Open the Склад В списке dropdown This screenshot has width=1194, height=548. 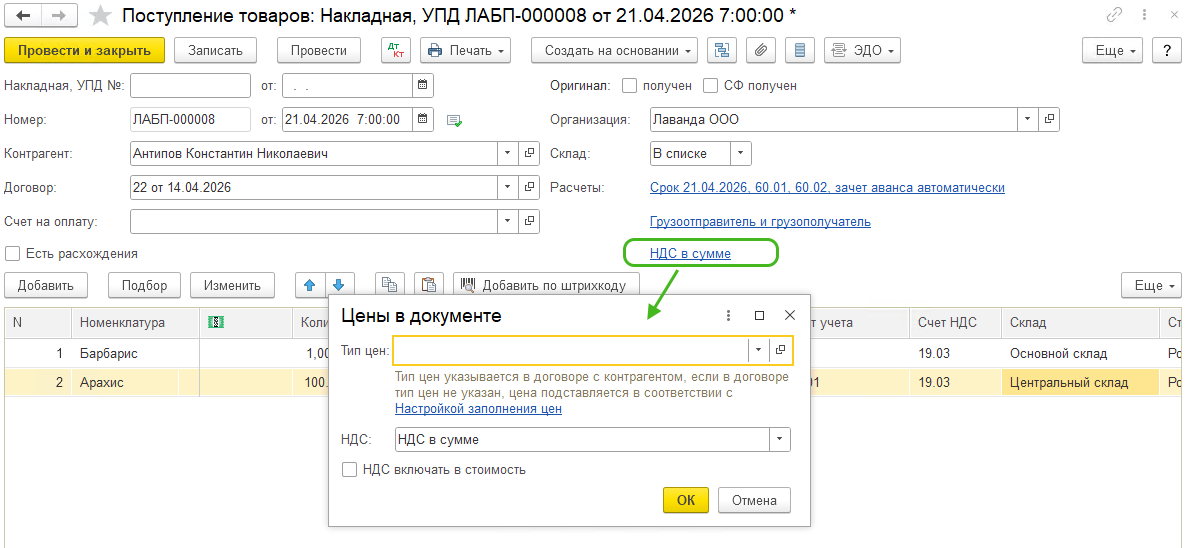coord(741,154)
